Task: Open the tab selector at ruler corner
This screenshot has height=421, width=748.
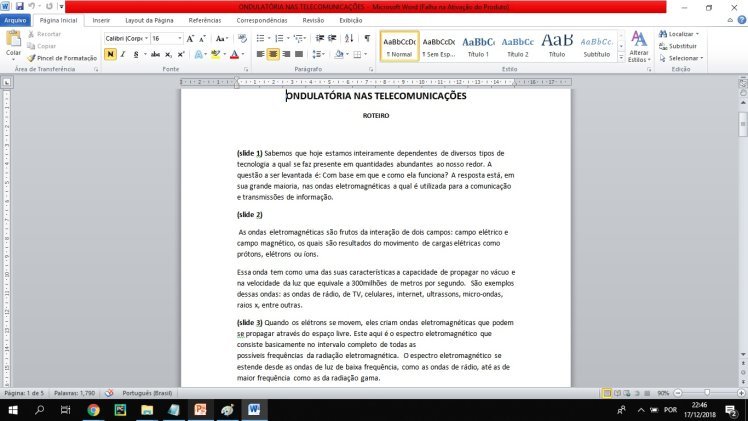Action: coord(7,82)
